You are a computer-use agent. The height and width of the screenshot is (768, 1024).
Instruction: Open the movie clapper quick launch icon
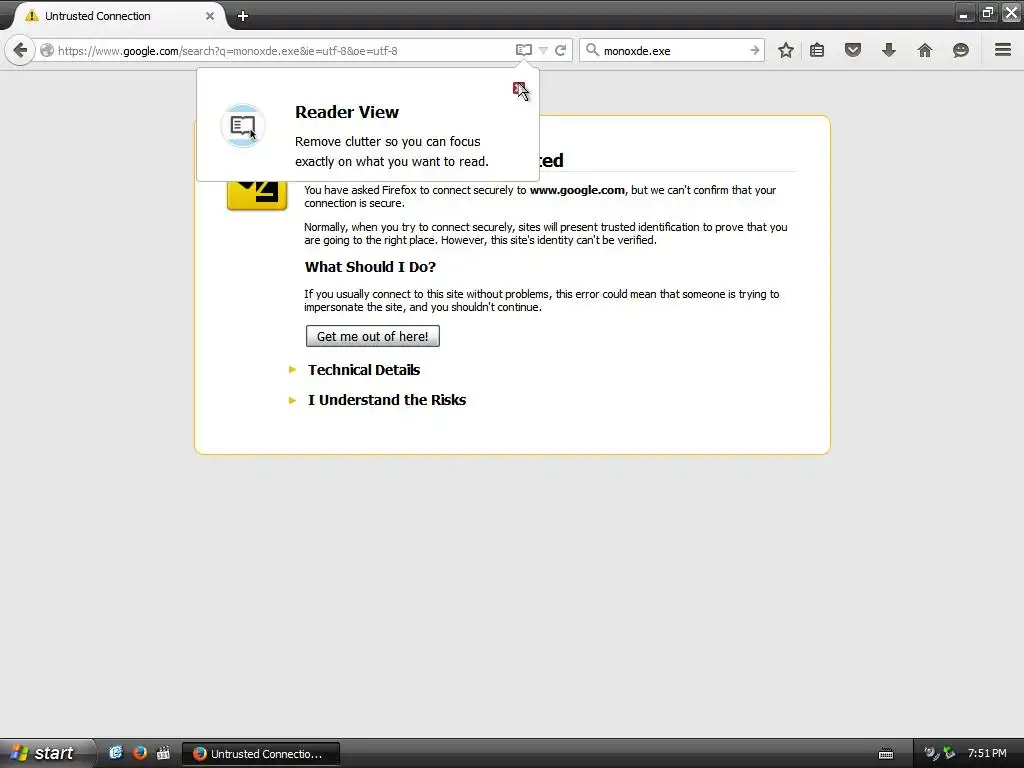coord(163,753)
